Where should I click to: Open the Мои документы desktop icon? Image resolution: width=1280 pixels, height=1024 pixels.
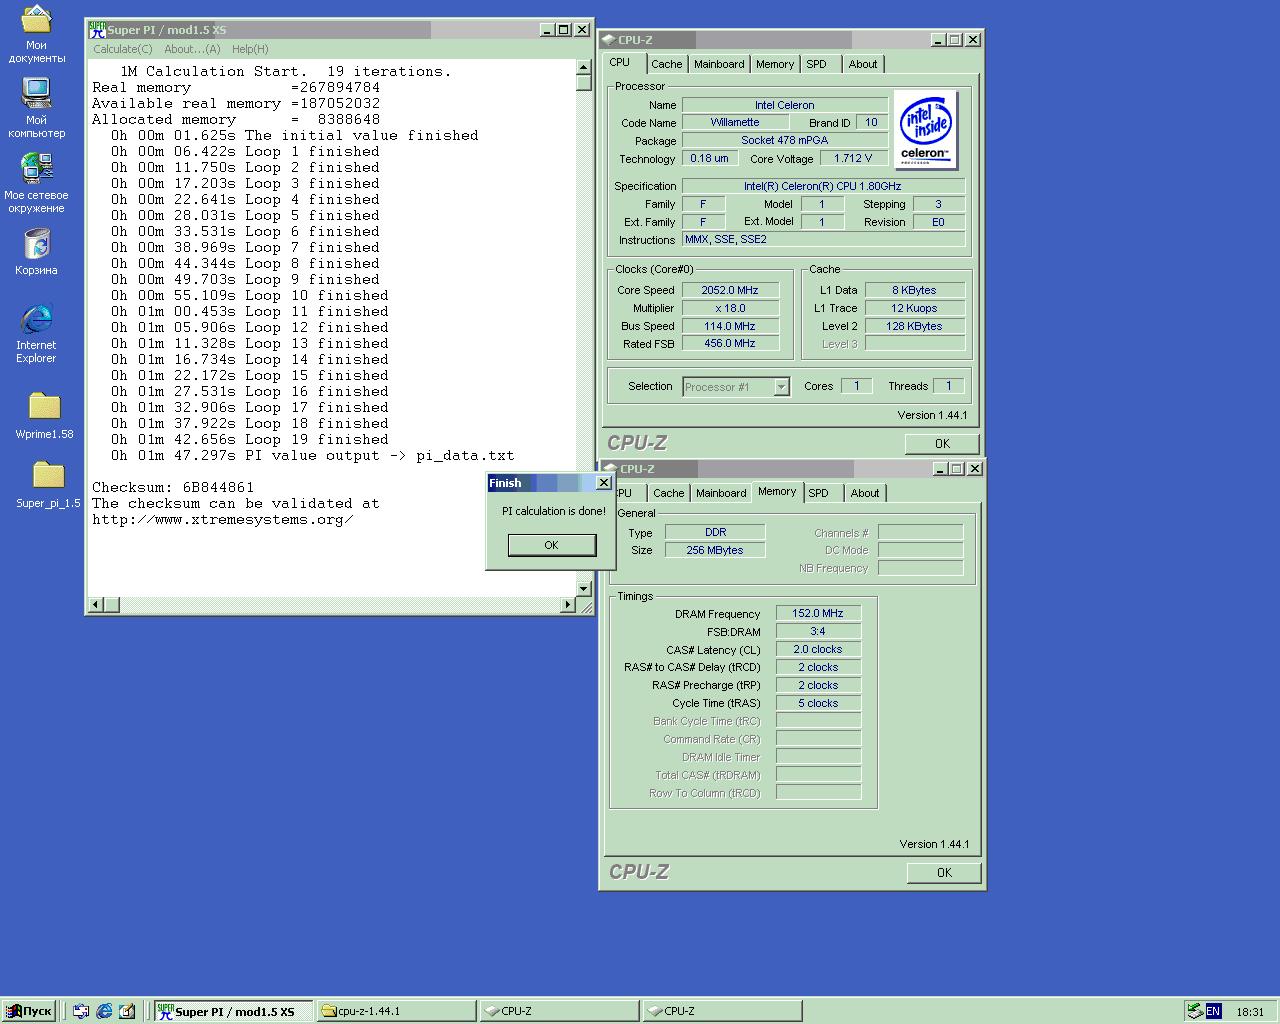(36, 34)
